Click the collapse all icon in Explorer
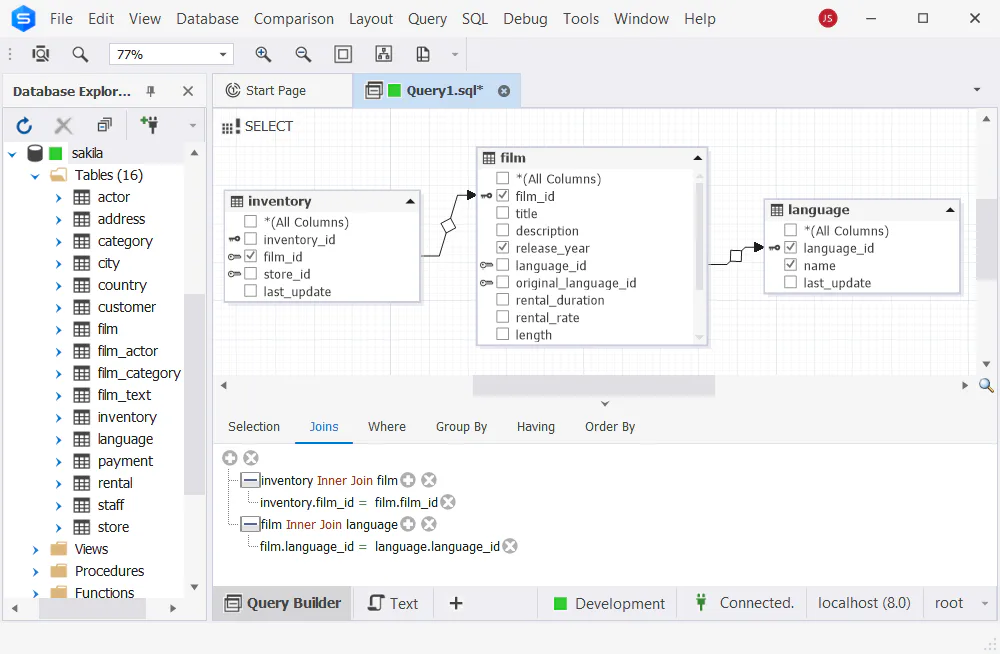This screenshot has height=654, width=1000. [104, 125]
